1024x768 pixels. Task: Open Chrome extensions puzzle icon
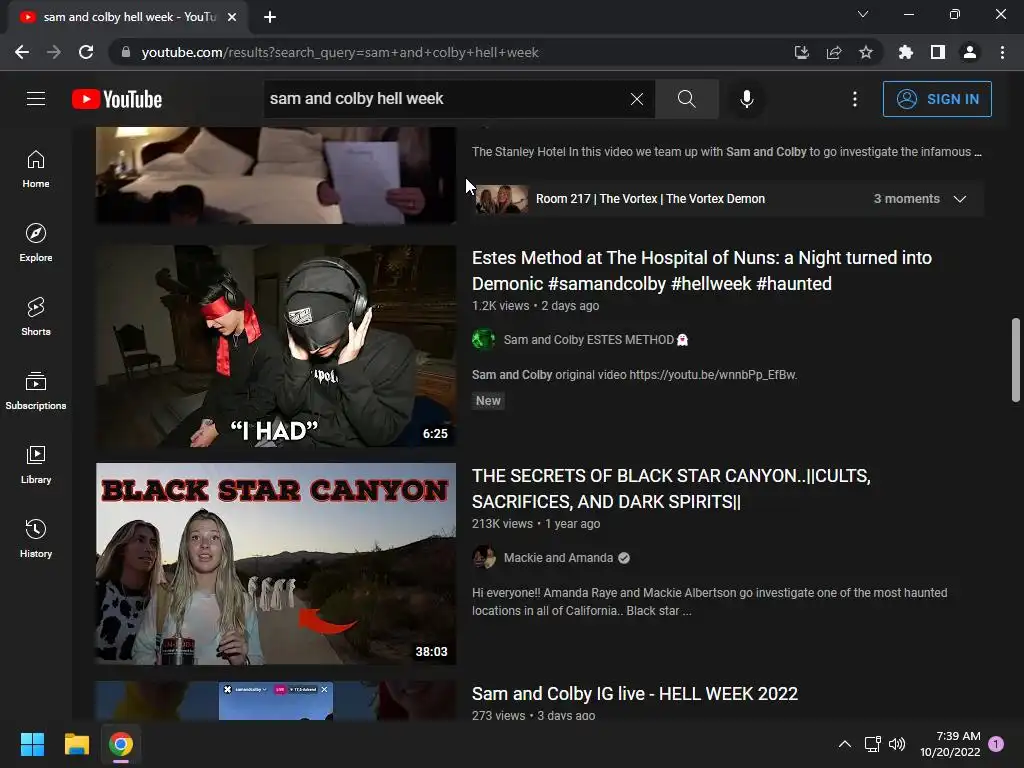[906, 52]
